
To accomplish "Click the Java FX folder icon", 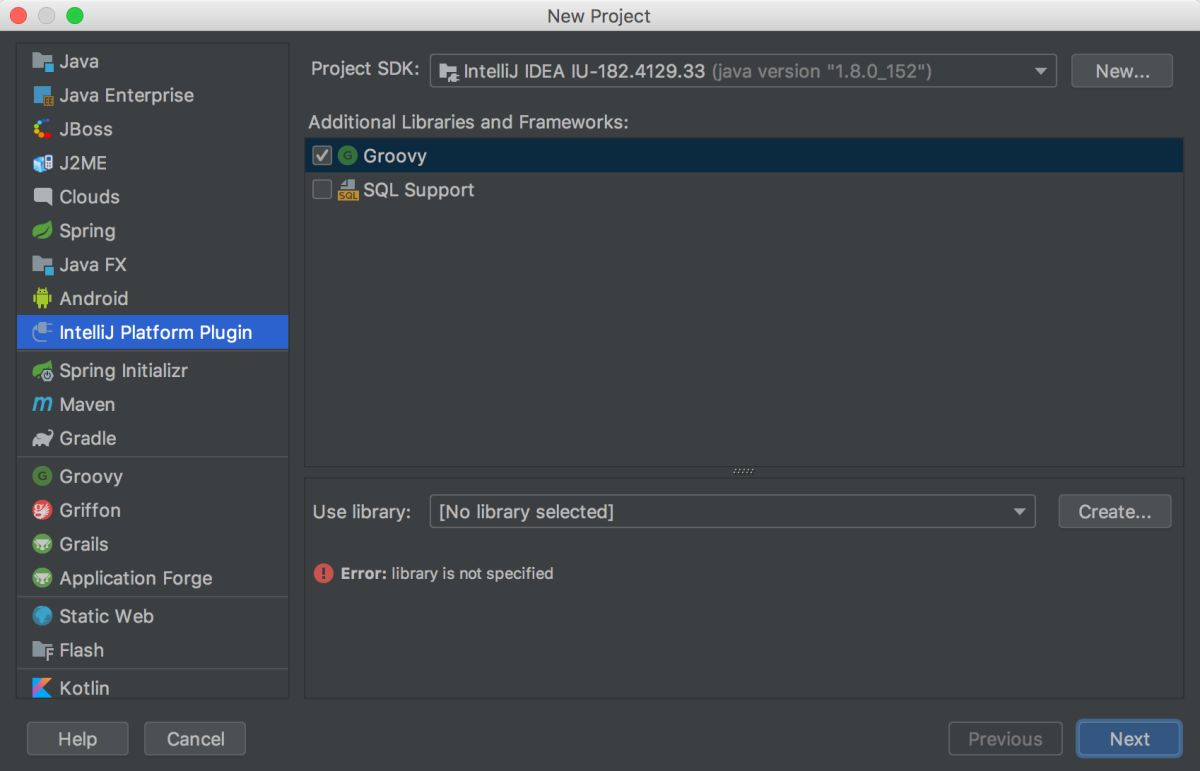I will click(42, 265).
